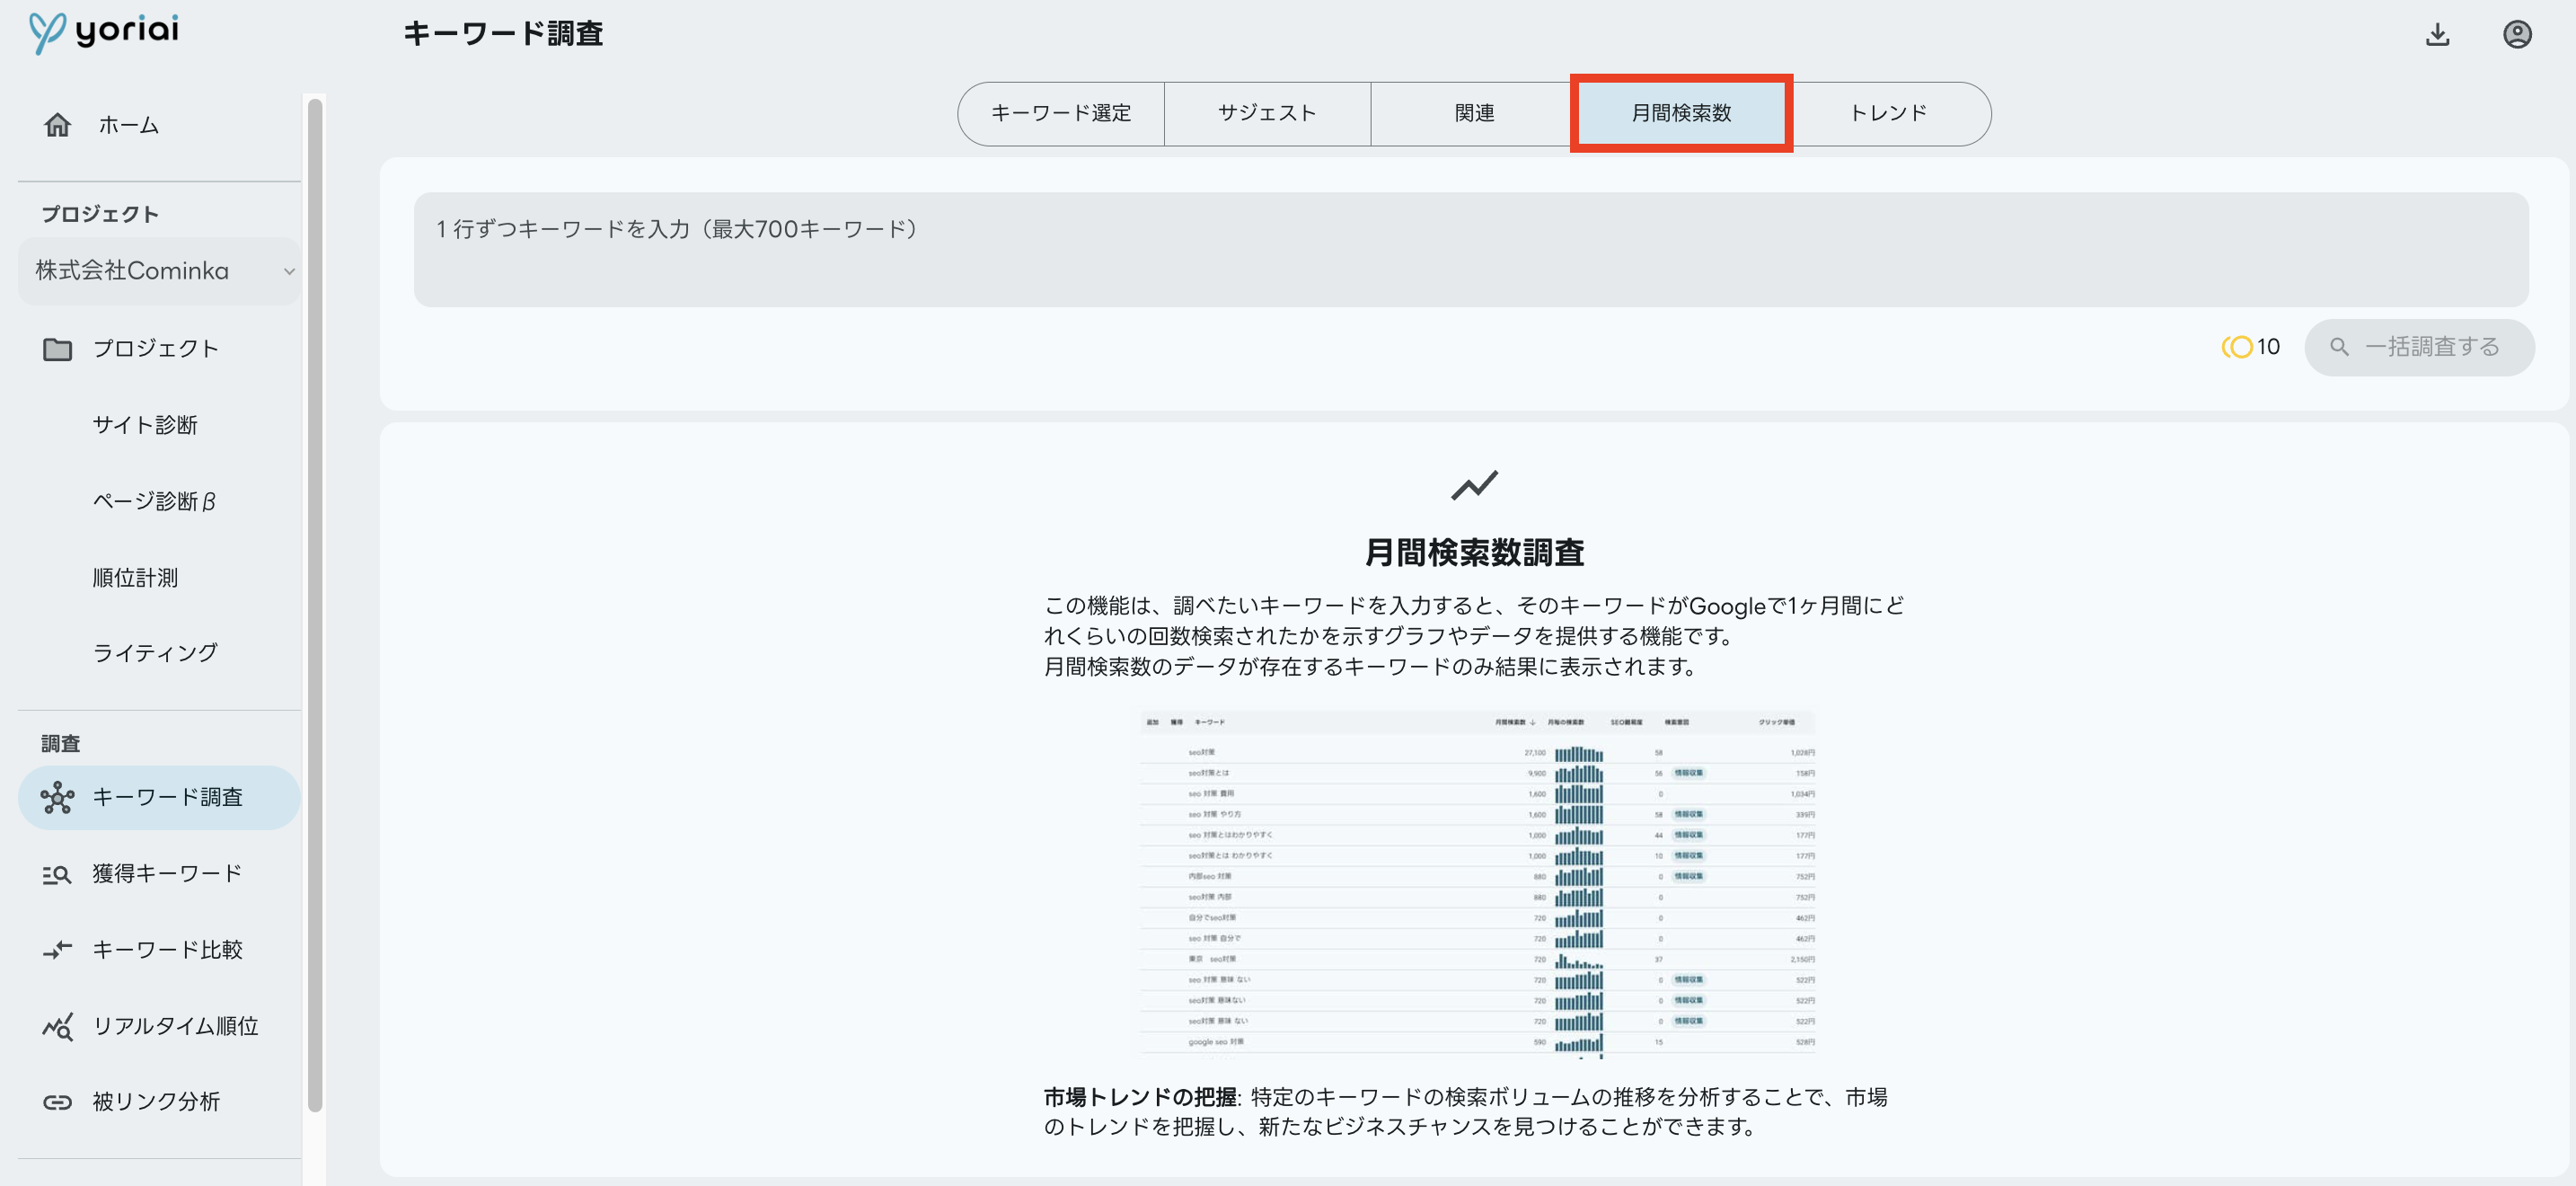The height and width of the screenshot is (1186, 2576).
Task: Switch to the 関連 tab
Action: [x=1474, y=114]
